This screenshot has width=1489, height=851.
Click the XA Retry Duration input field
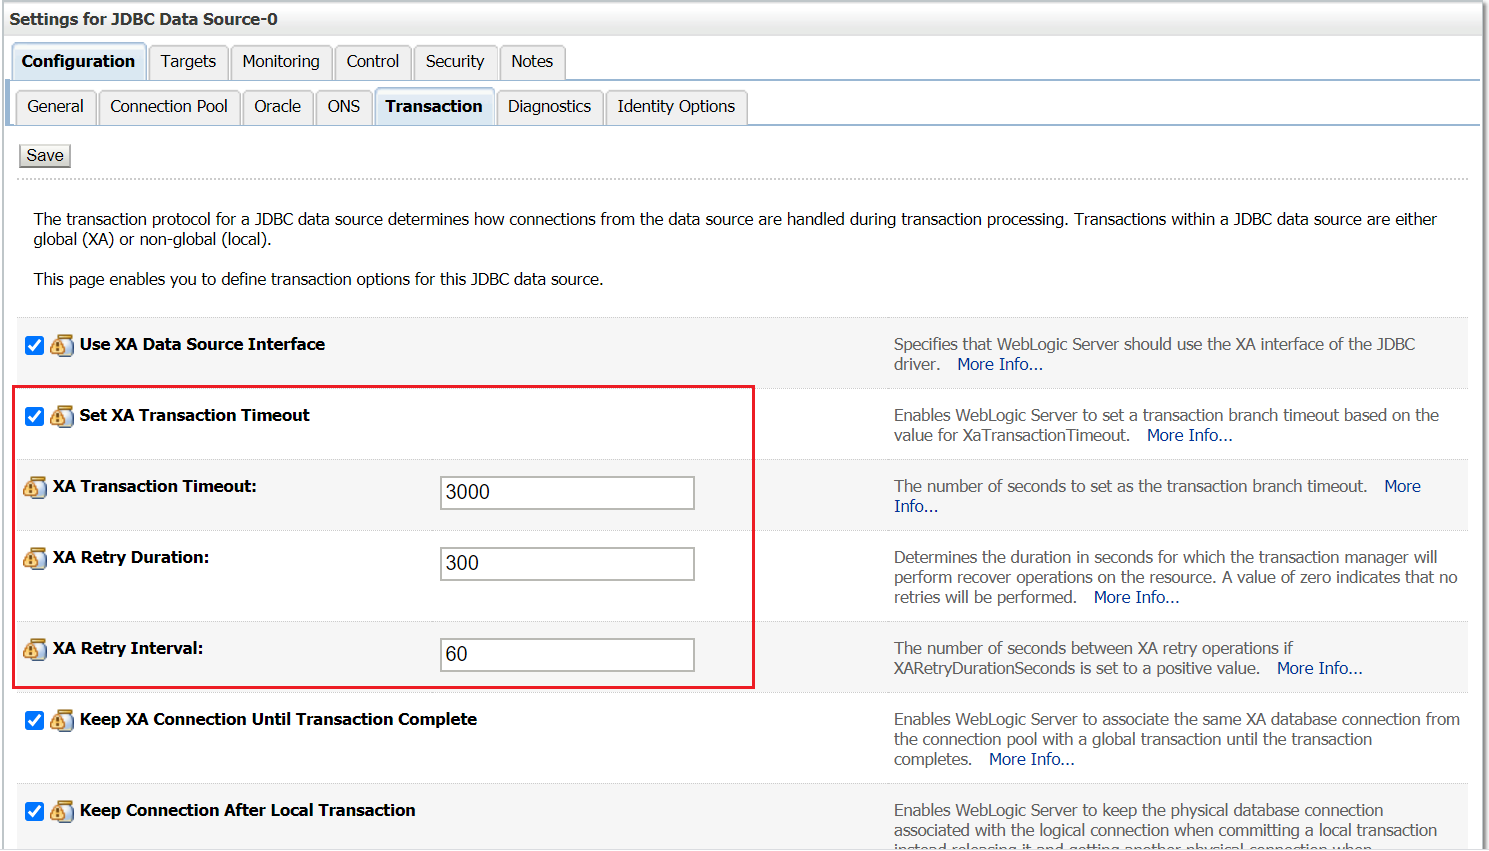(x=567, y=564)
